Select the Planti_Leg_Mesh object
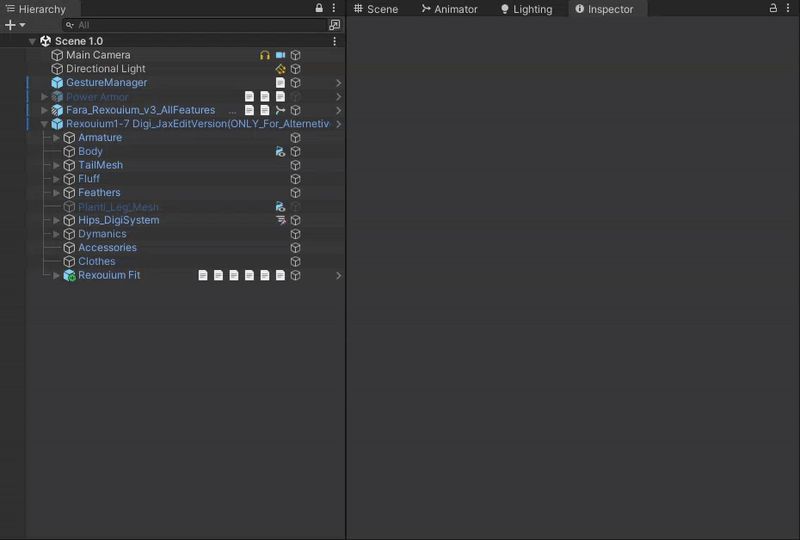 118,207
